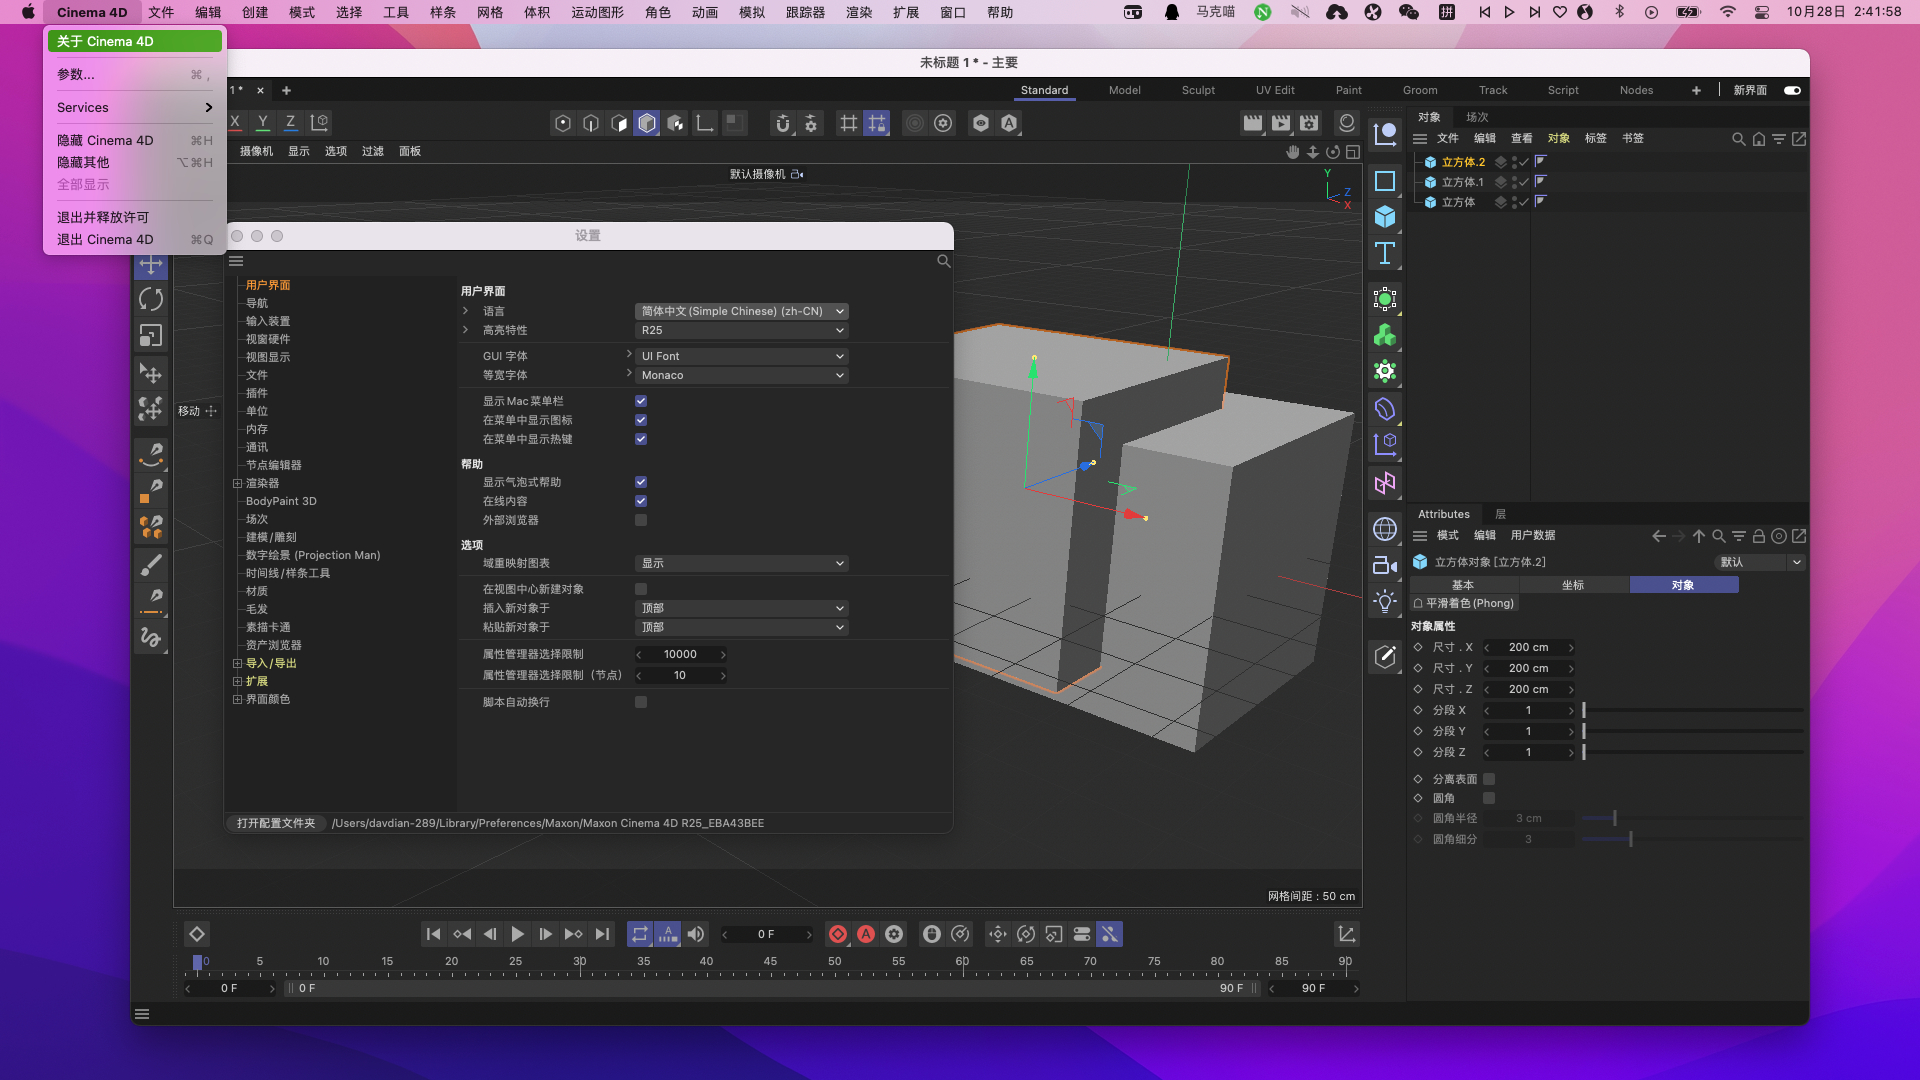Viewport: 1920px width, 1080px height.
Task: Drag the 圆角半径 slider
Action: click(x=1614, y=818)
